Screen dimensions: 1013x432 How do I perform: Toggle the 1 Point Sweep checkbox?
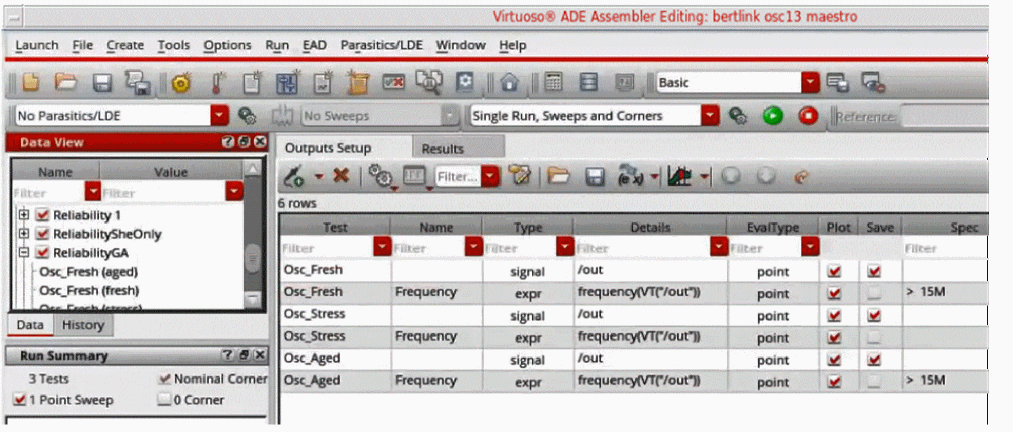(19, 400)
